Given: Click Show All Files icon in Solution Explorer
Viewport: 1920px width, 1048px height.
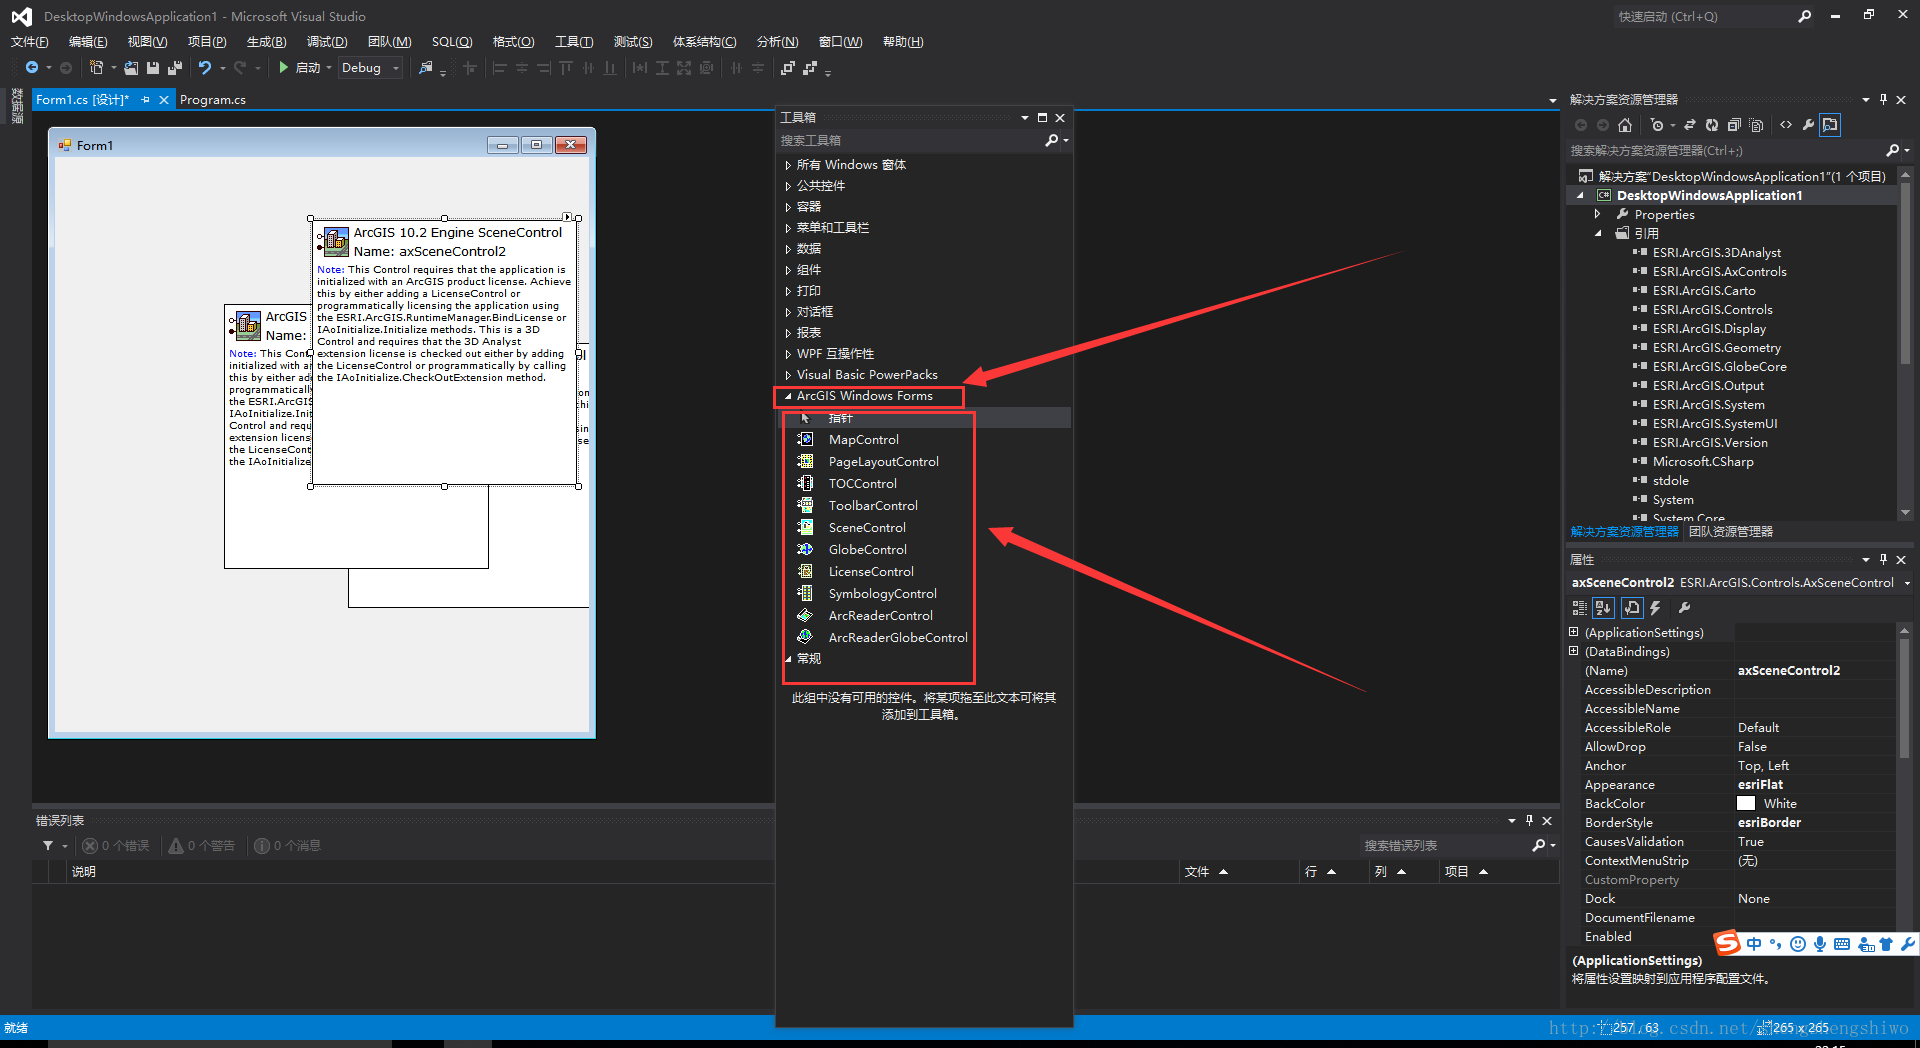Looking at the screenshot, I should click(x=1756, y=125).
